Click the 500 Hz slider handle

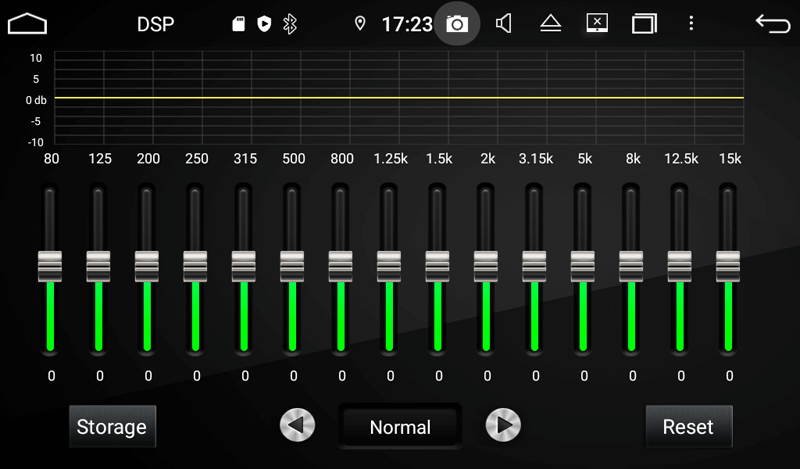coord(292,266)
